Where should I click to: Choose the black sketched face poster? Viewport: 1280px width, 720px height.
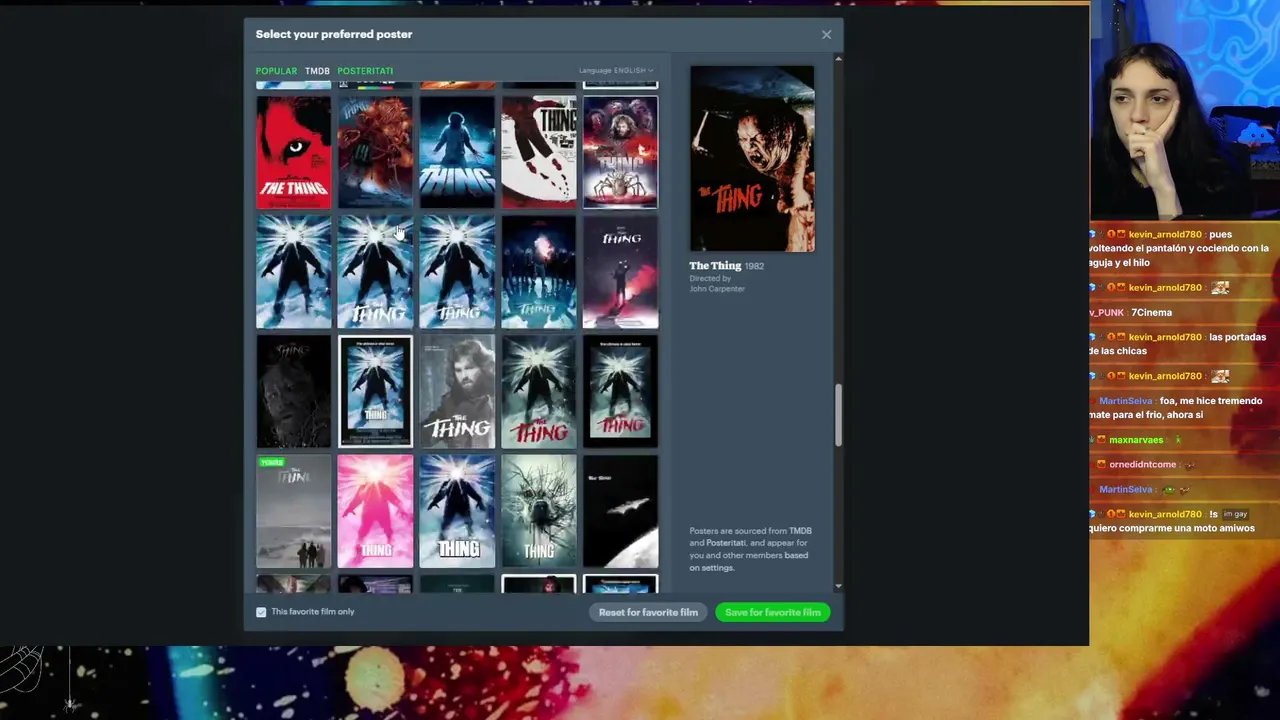click(x=294, y=392)
